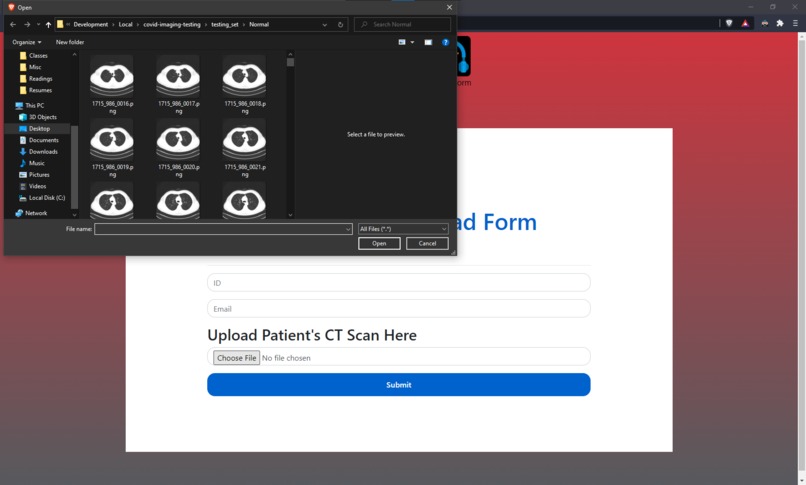The image size is (806, 485).
Task: Go up one folder level
Action: 48,25
